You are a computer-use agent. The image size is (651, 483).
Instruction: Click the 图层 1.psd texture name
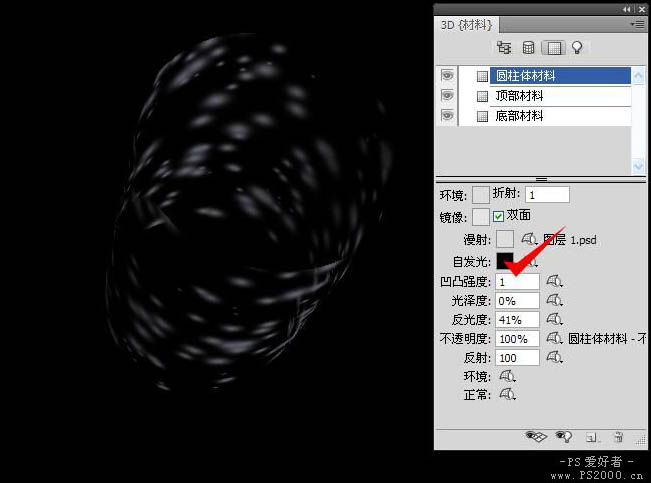coord(570,240)
